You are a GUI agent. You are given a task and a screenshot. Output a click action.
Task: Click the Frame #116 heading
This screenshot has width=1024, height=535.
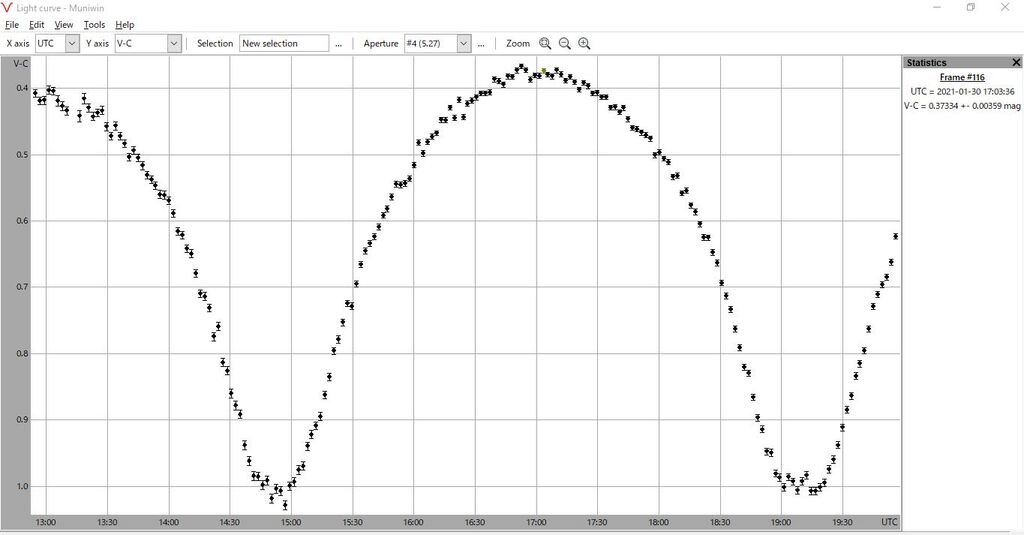[x=962, y=77]
